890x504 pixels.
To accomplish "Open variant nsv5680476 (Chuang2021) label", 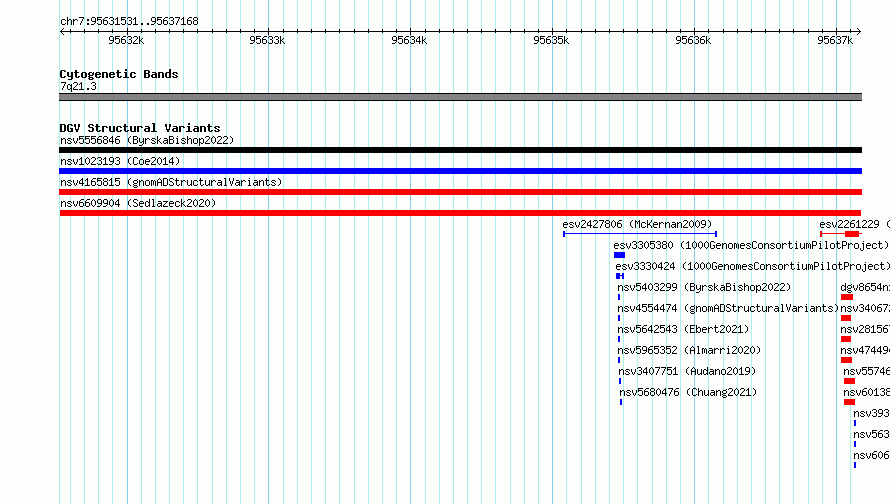I will [x=689, y=392].
